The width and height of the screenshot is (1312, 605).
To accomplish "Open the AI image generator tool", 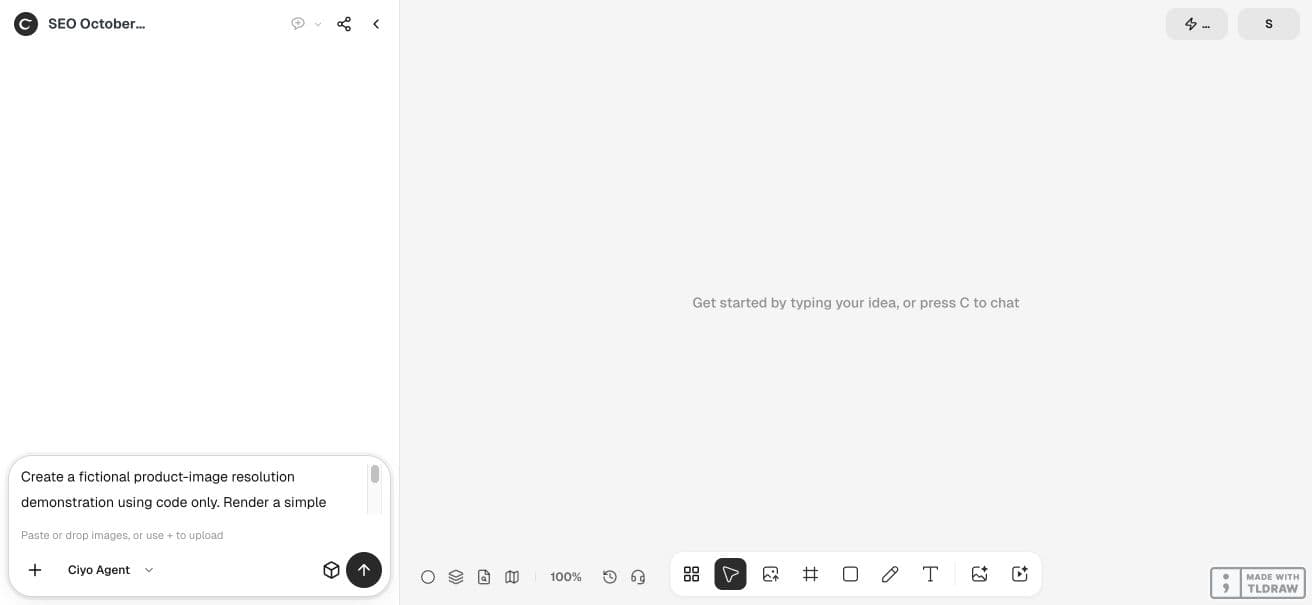I will point(980,574).
